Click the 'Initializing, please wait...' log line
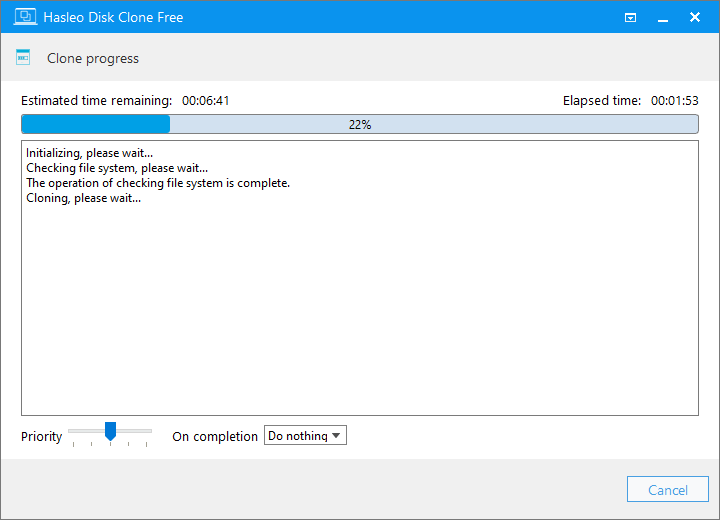This screenshot has height=520, width=720. click(90, 153)
